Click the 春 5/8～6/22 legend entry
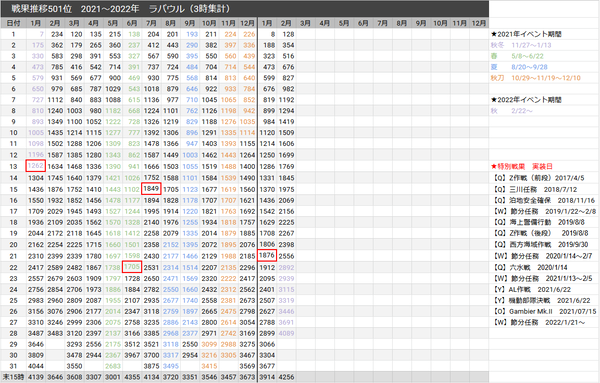Viewport: 600px width, 383px height. tap(517, 56)
